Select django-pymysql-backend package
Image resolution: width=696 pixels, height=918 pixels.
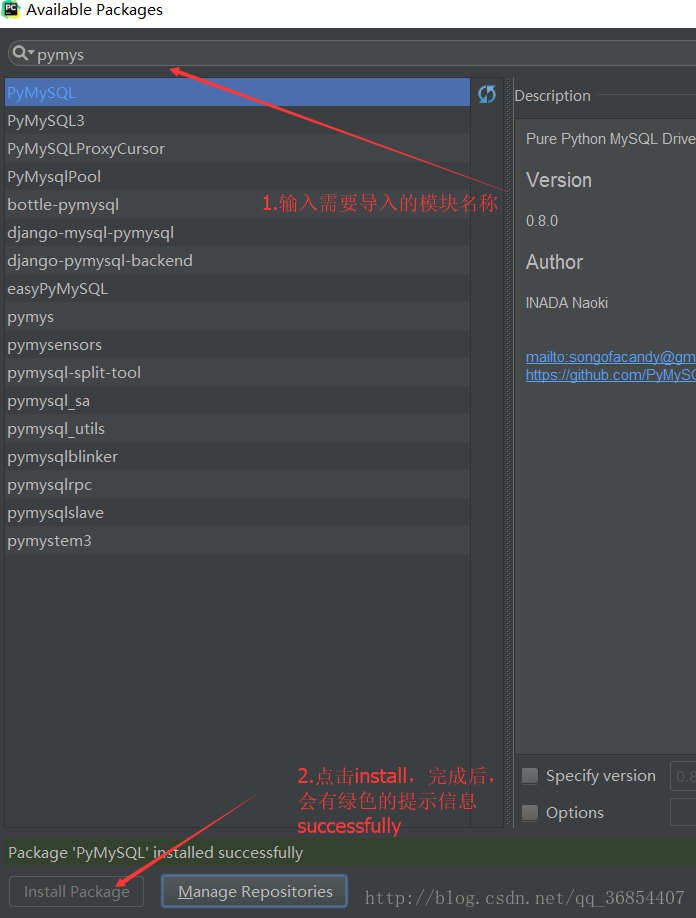(237, 261)
